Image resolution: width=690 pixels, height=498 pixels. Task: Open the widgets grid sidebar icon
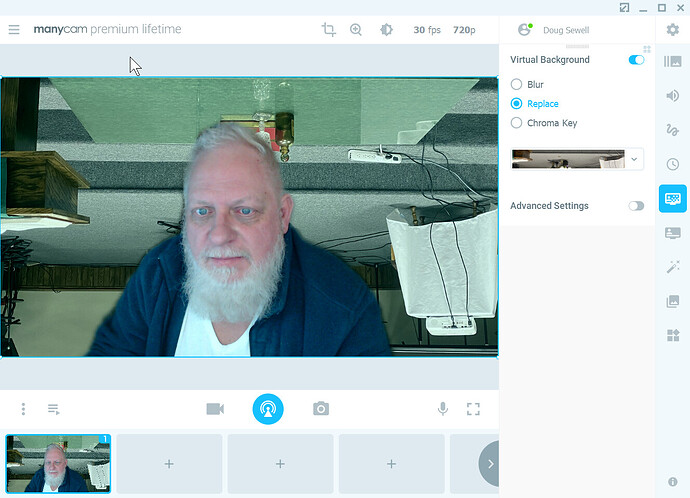[x=673, y=335]
